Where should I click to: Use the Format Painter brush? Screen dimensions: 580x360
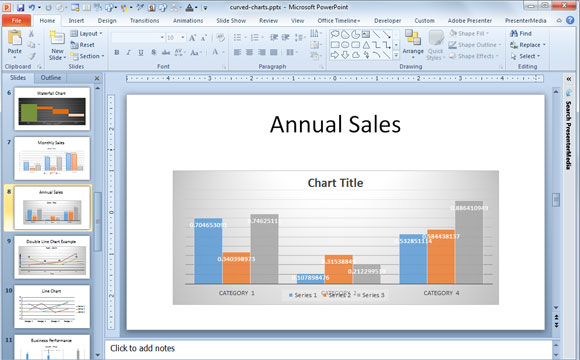(x=31, y=56)
